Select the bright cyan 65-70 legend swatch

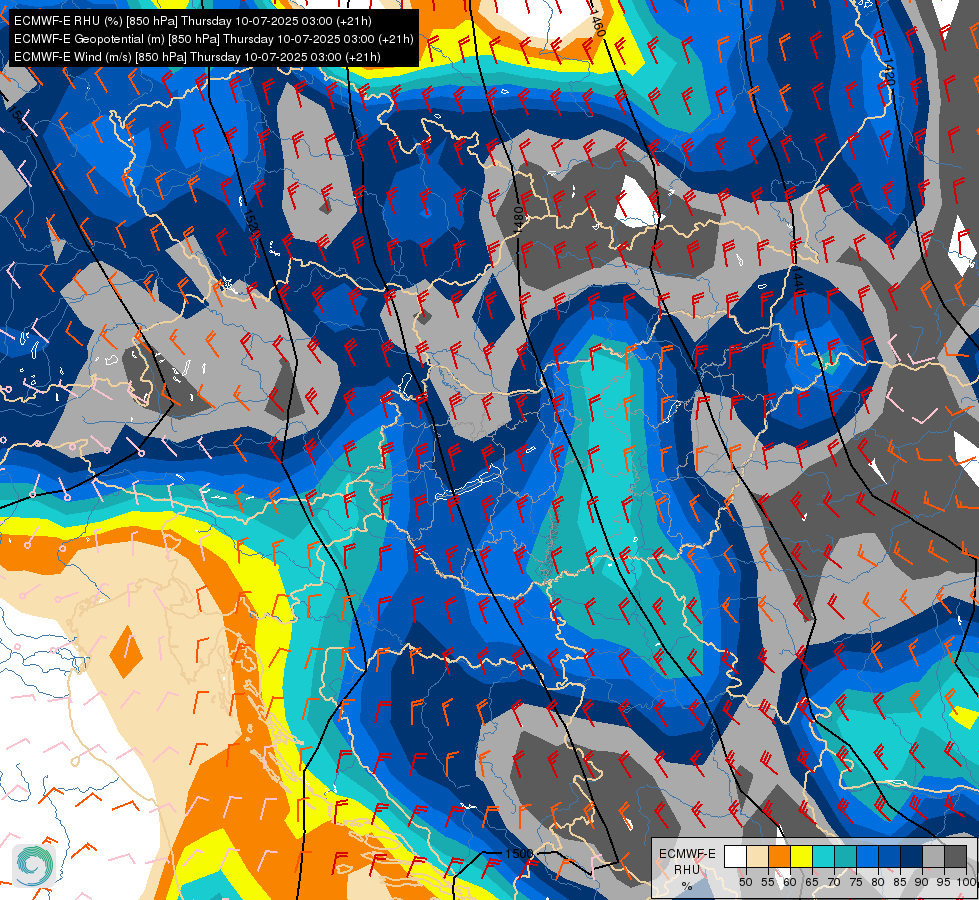pos(824,856)
